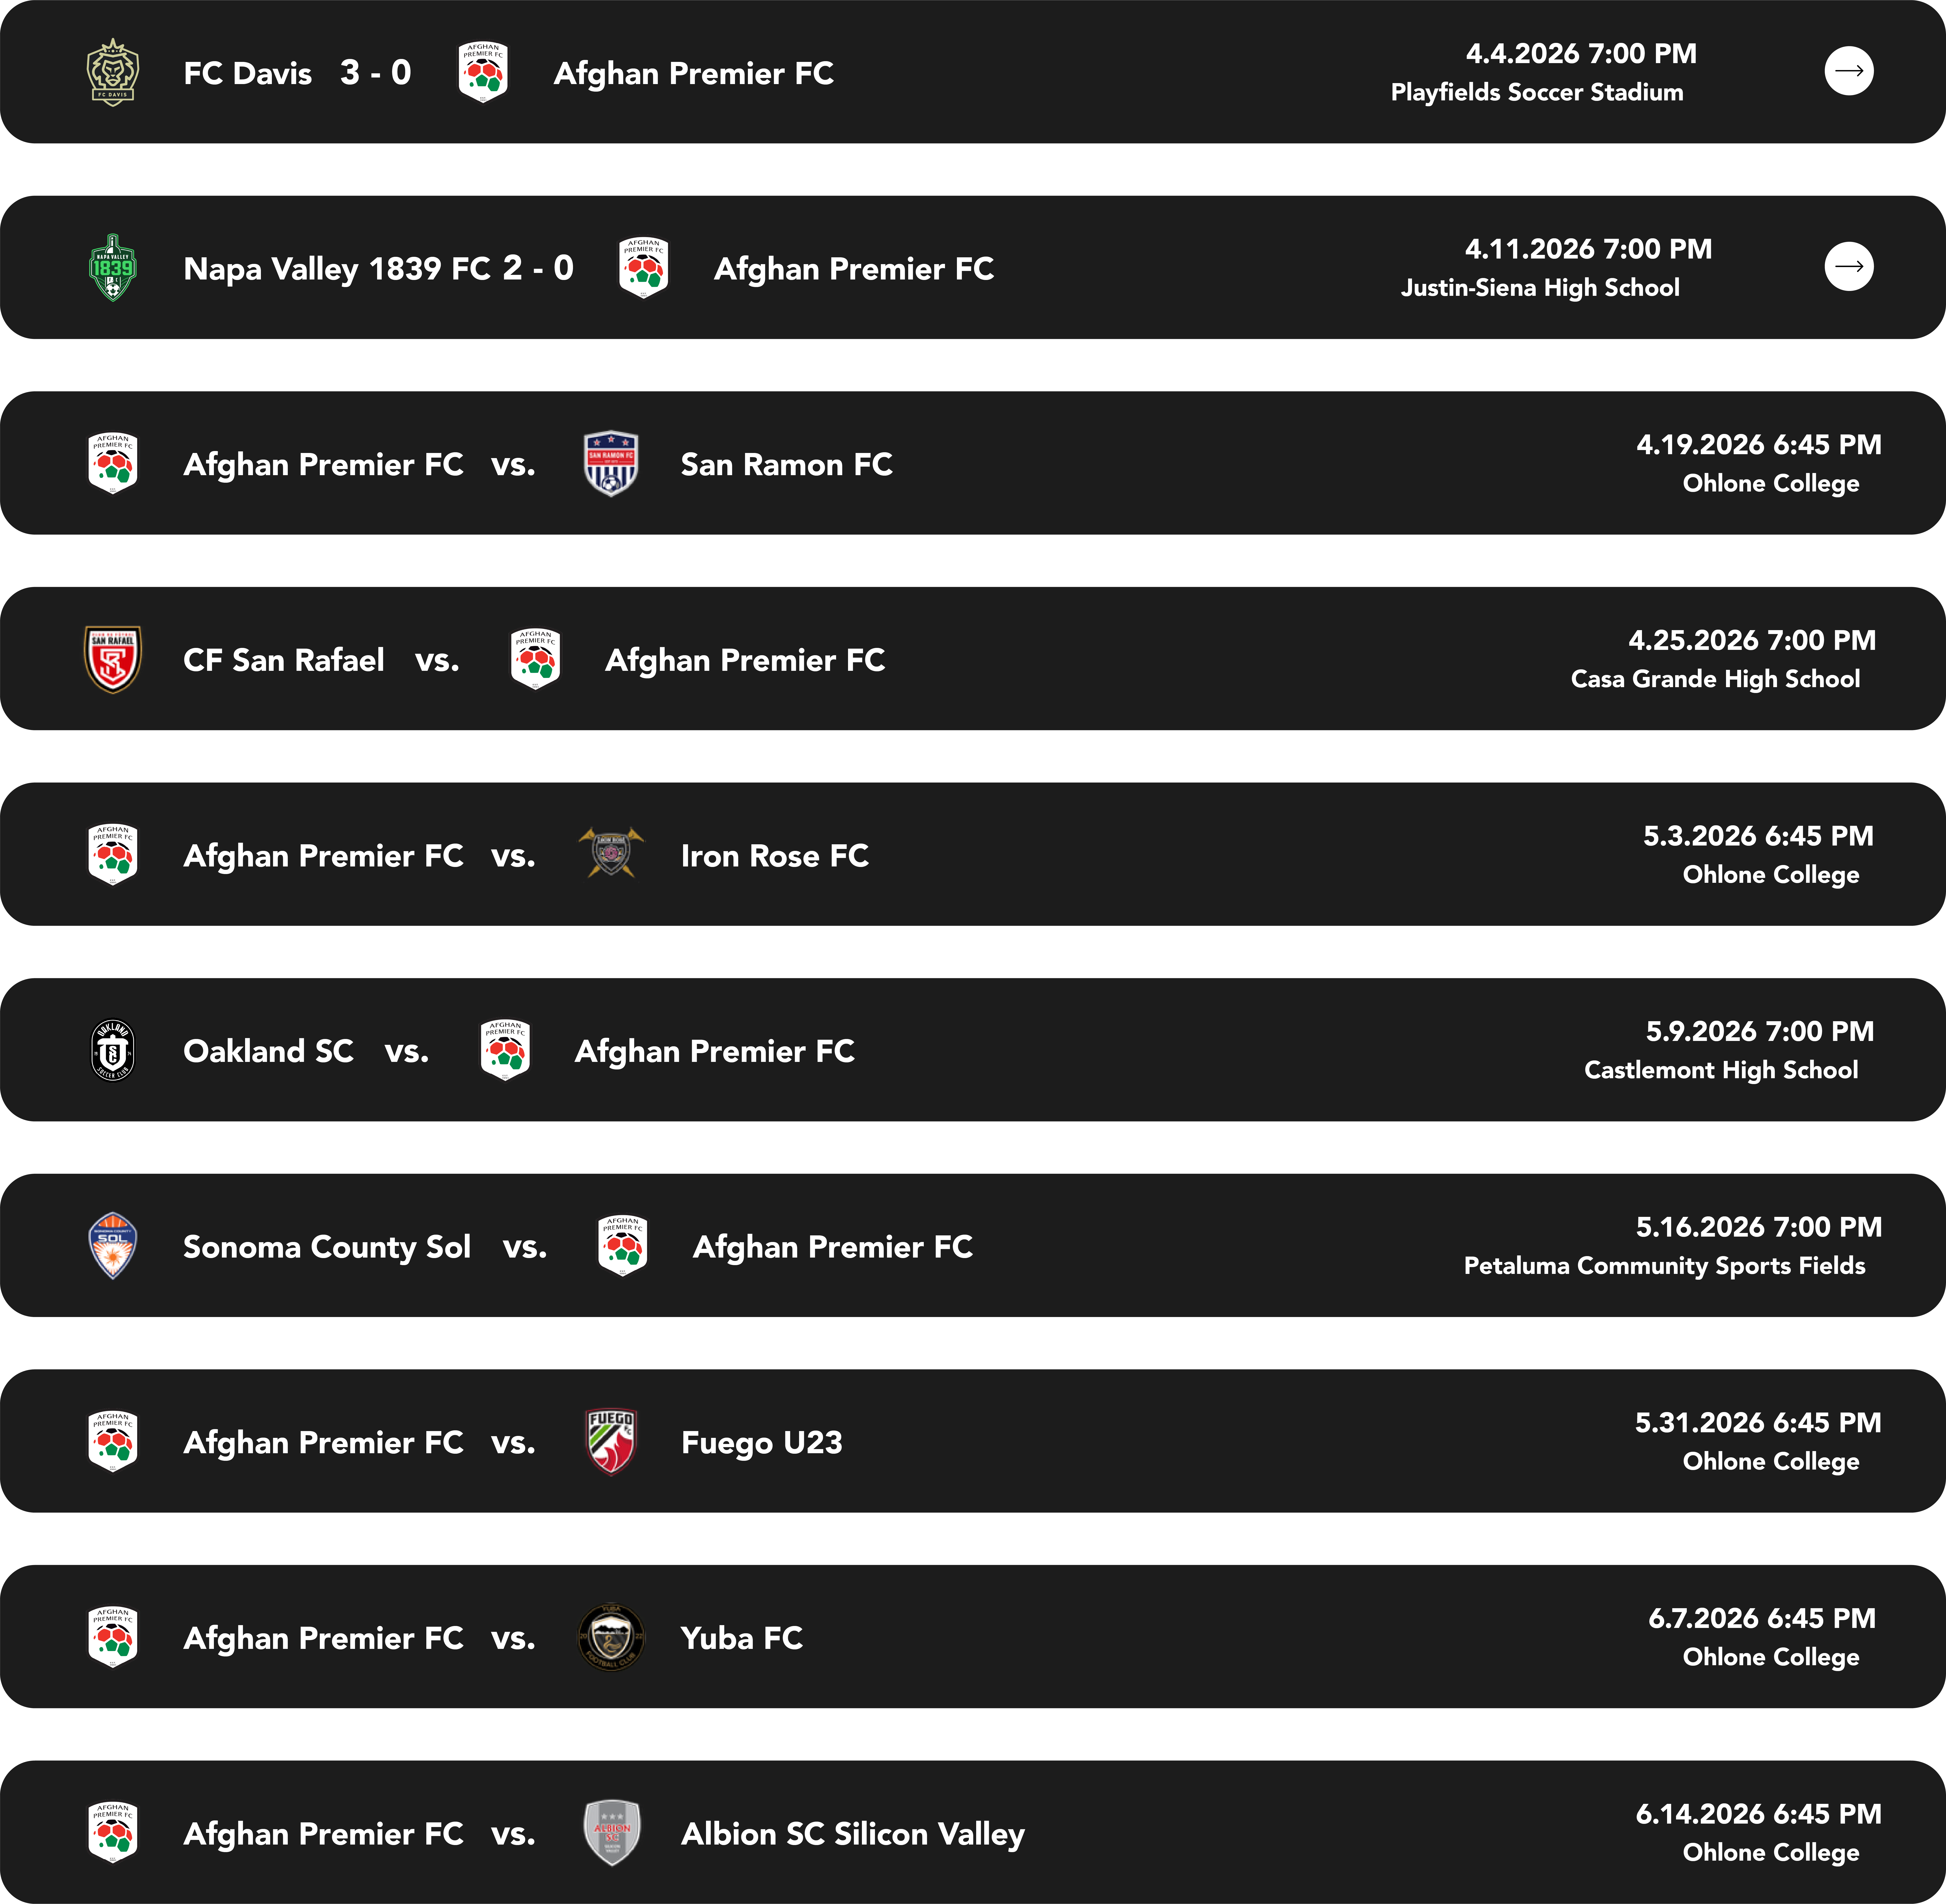Click the Yuba FC circular badge
1946x1904 pixels.
(611, 1637)
